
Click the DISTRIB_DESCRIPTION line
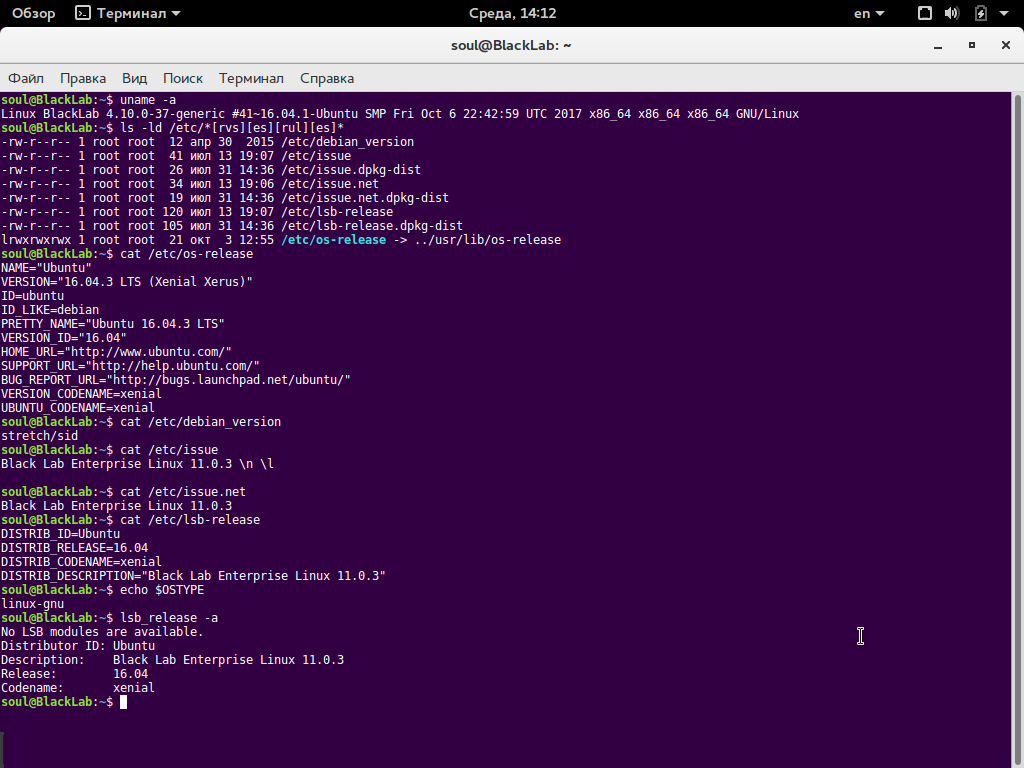tap(193, 576)
